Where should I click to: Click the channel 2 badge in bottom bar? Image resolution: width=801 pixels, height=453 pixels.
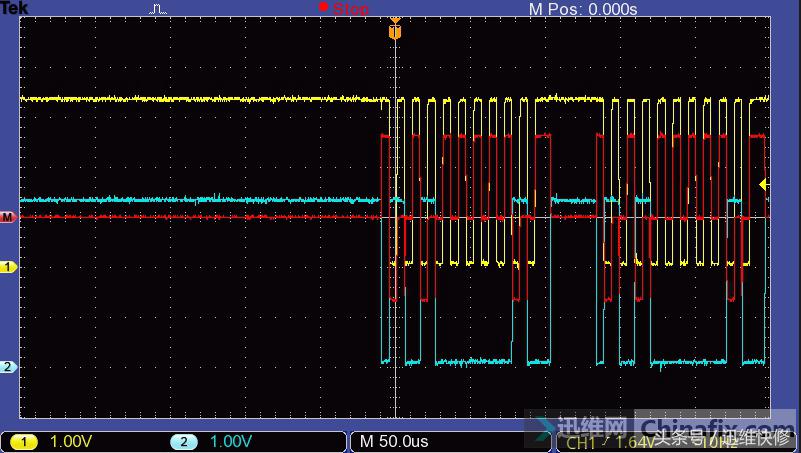[184, 441]
